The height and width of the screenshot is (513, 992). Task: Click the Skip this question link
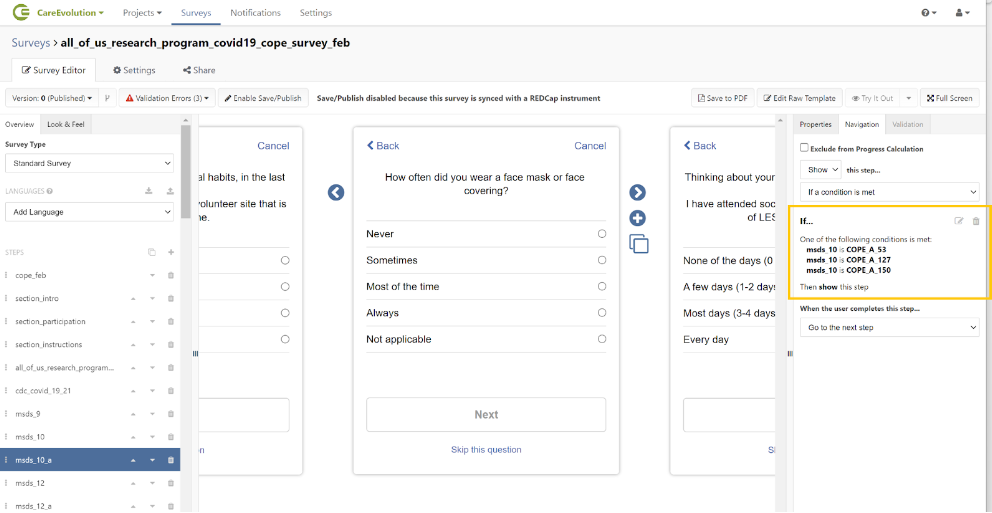click(x=486, y=450)
